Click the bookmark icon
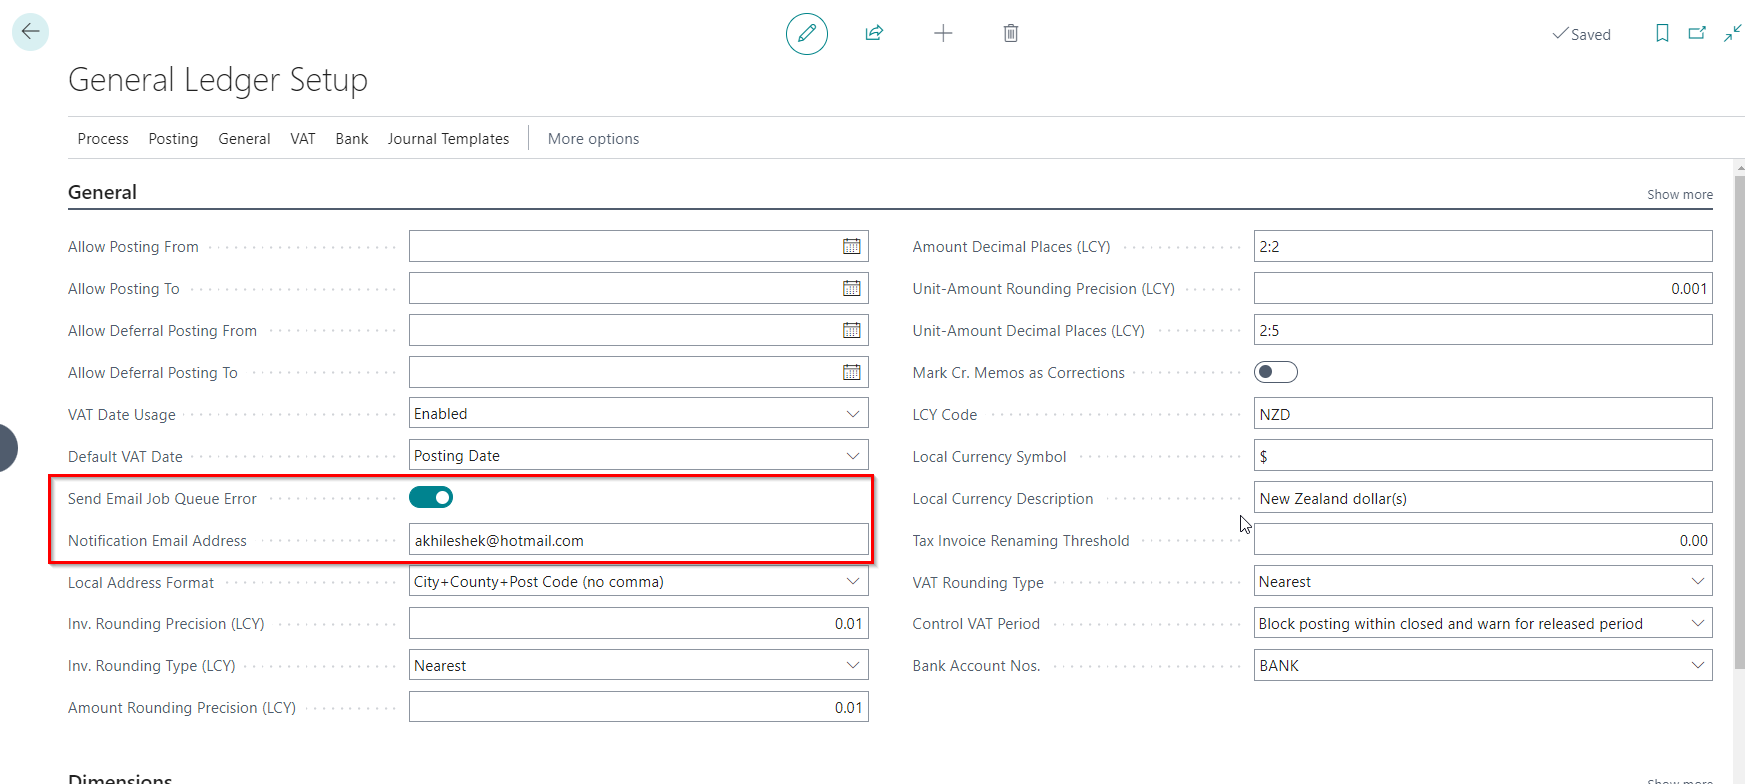The width and height of the screenshot is (1745, 784). (1662, 34)
